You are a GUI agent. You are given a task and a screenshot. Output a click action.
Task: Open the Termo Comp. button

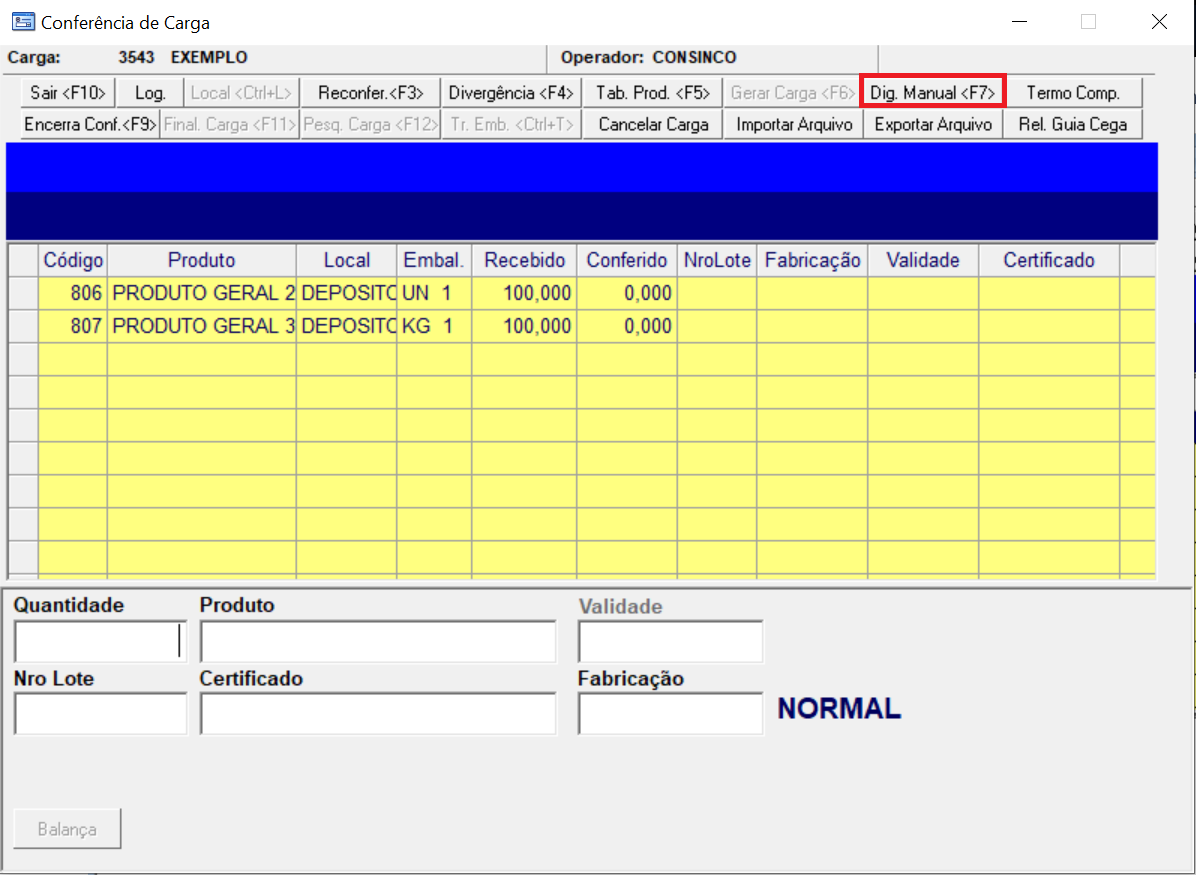[1073, 92]
